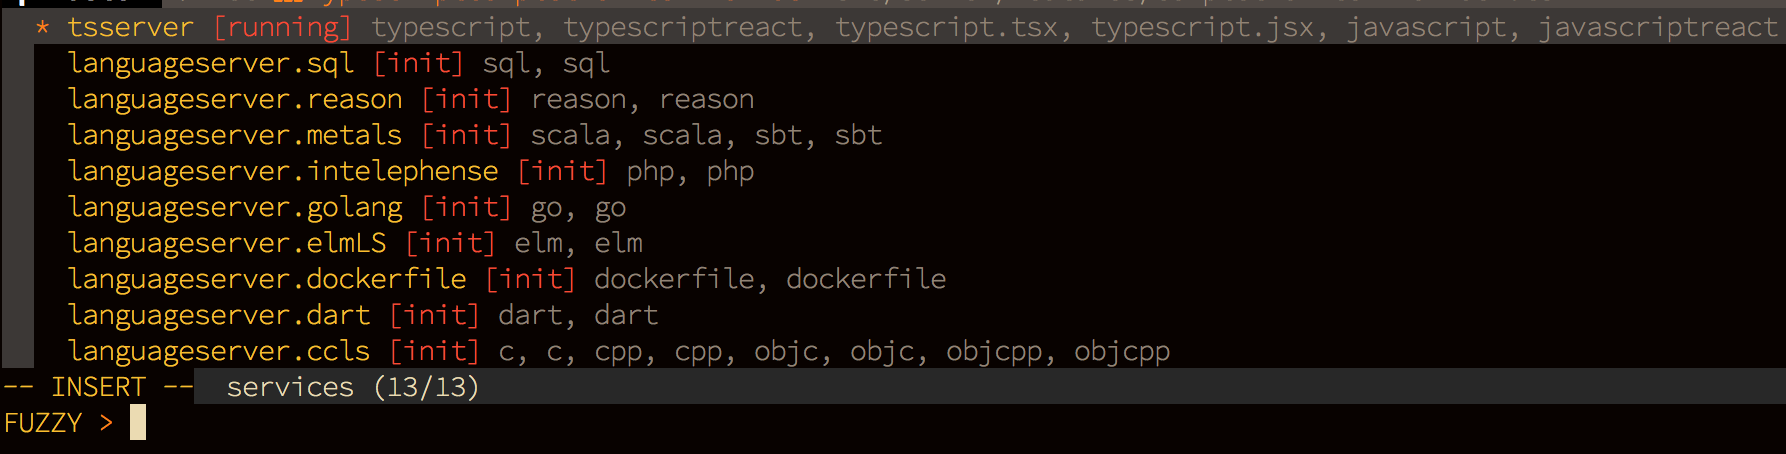The height and width of the screenshot is (454, 1786).
Task: Select the languageserver.elmLS service
Action: [x=909, y=243]
